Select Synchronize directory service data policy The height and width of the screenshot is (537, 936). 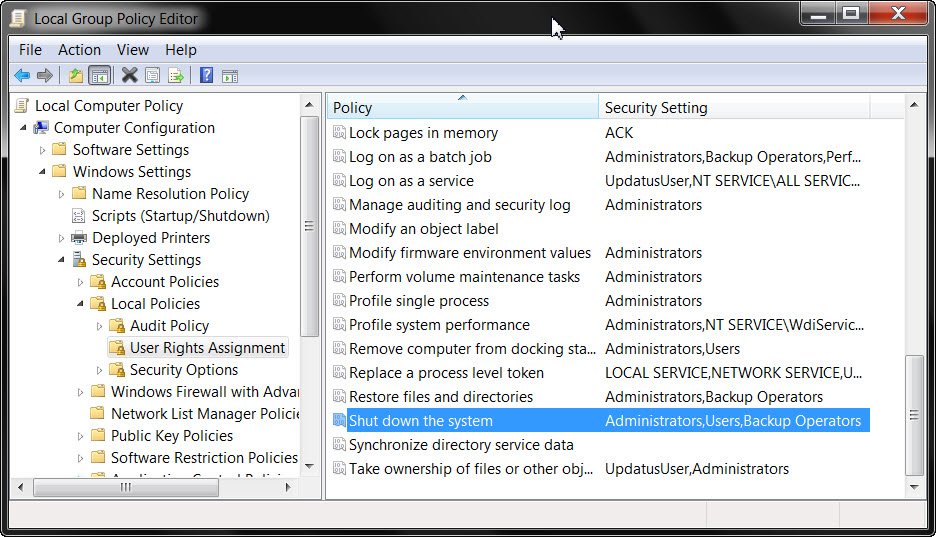[x=461, y=445]
